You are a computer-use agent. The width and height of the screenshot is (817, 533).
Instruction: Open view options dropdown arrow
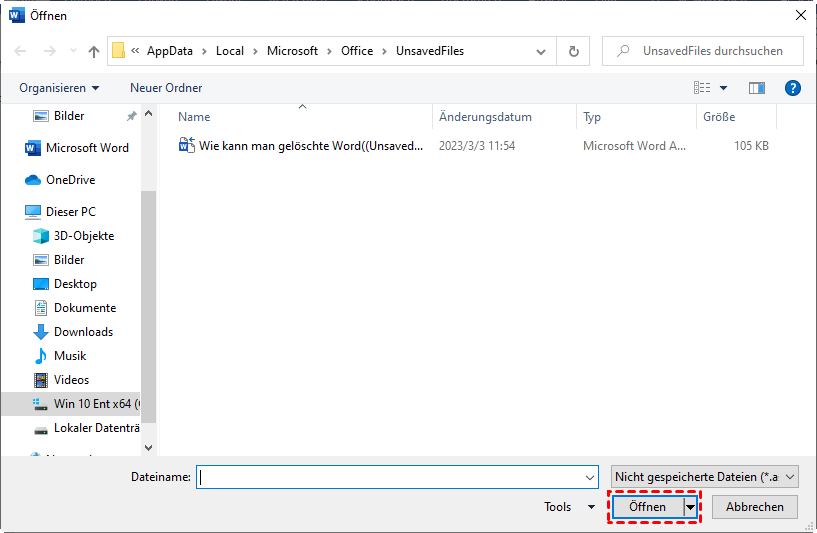[x=723, y=88]
